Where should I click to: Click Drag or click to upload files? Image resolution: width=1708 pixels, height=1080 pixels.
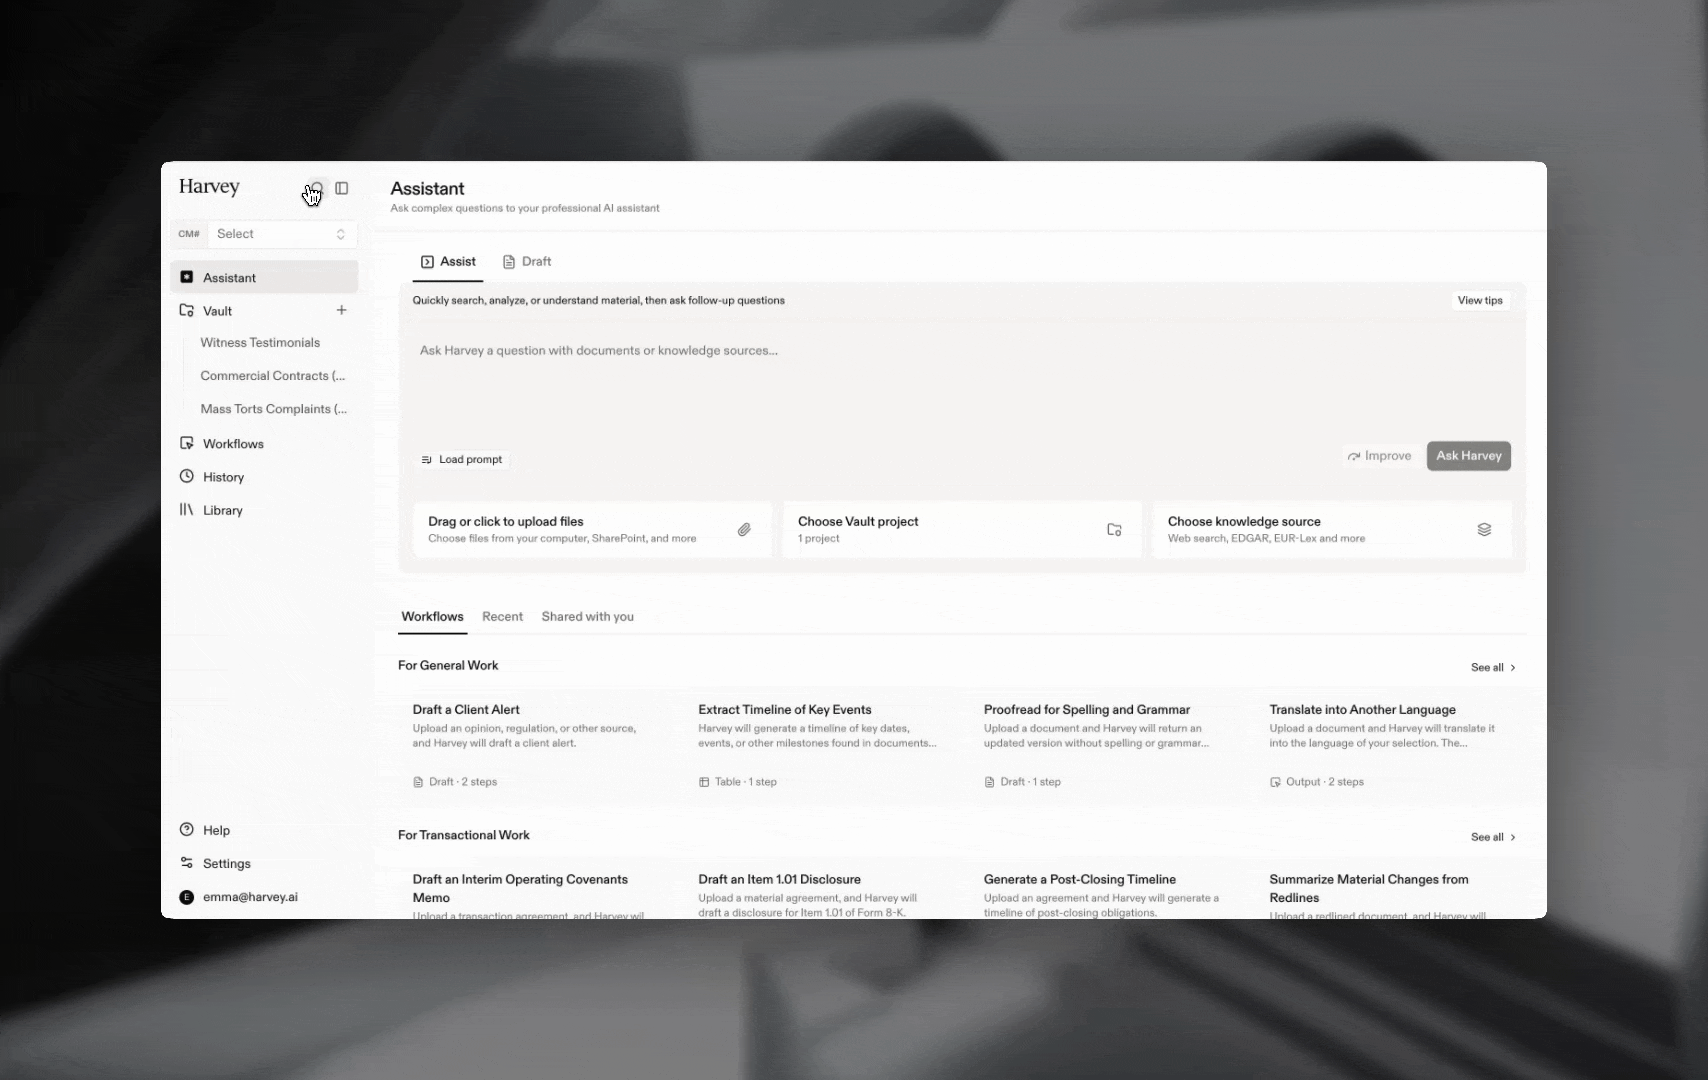tap(506, 521)
